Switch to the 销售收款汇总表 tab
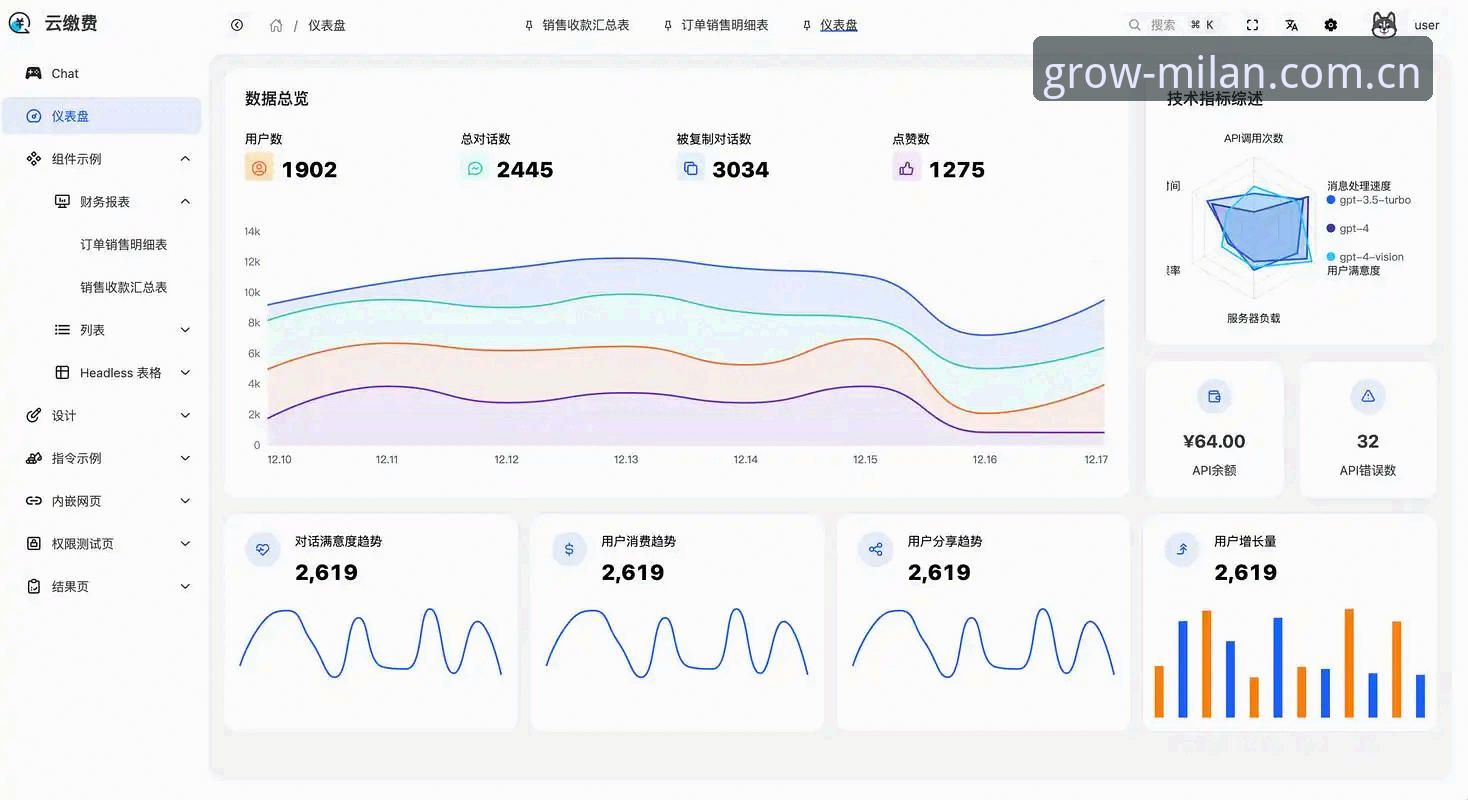1468x800 pixels. [x=577, y=25]
